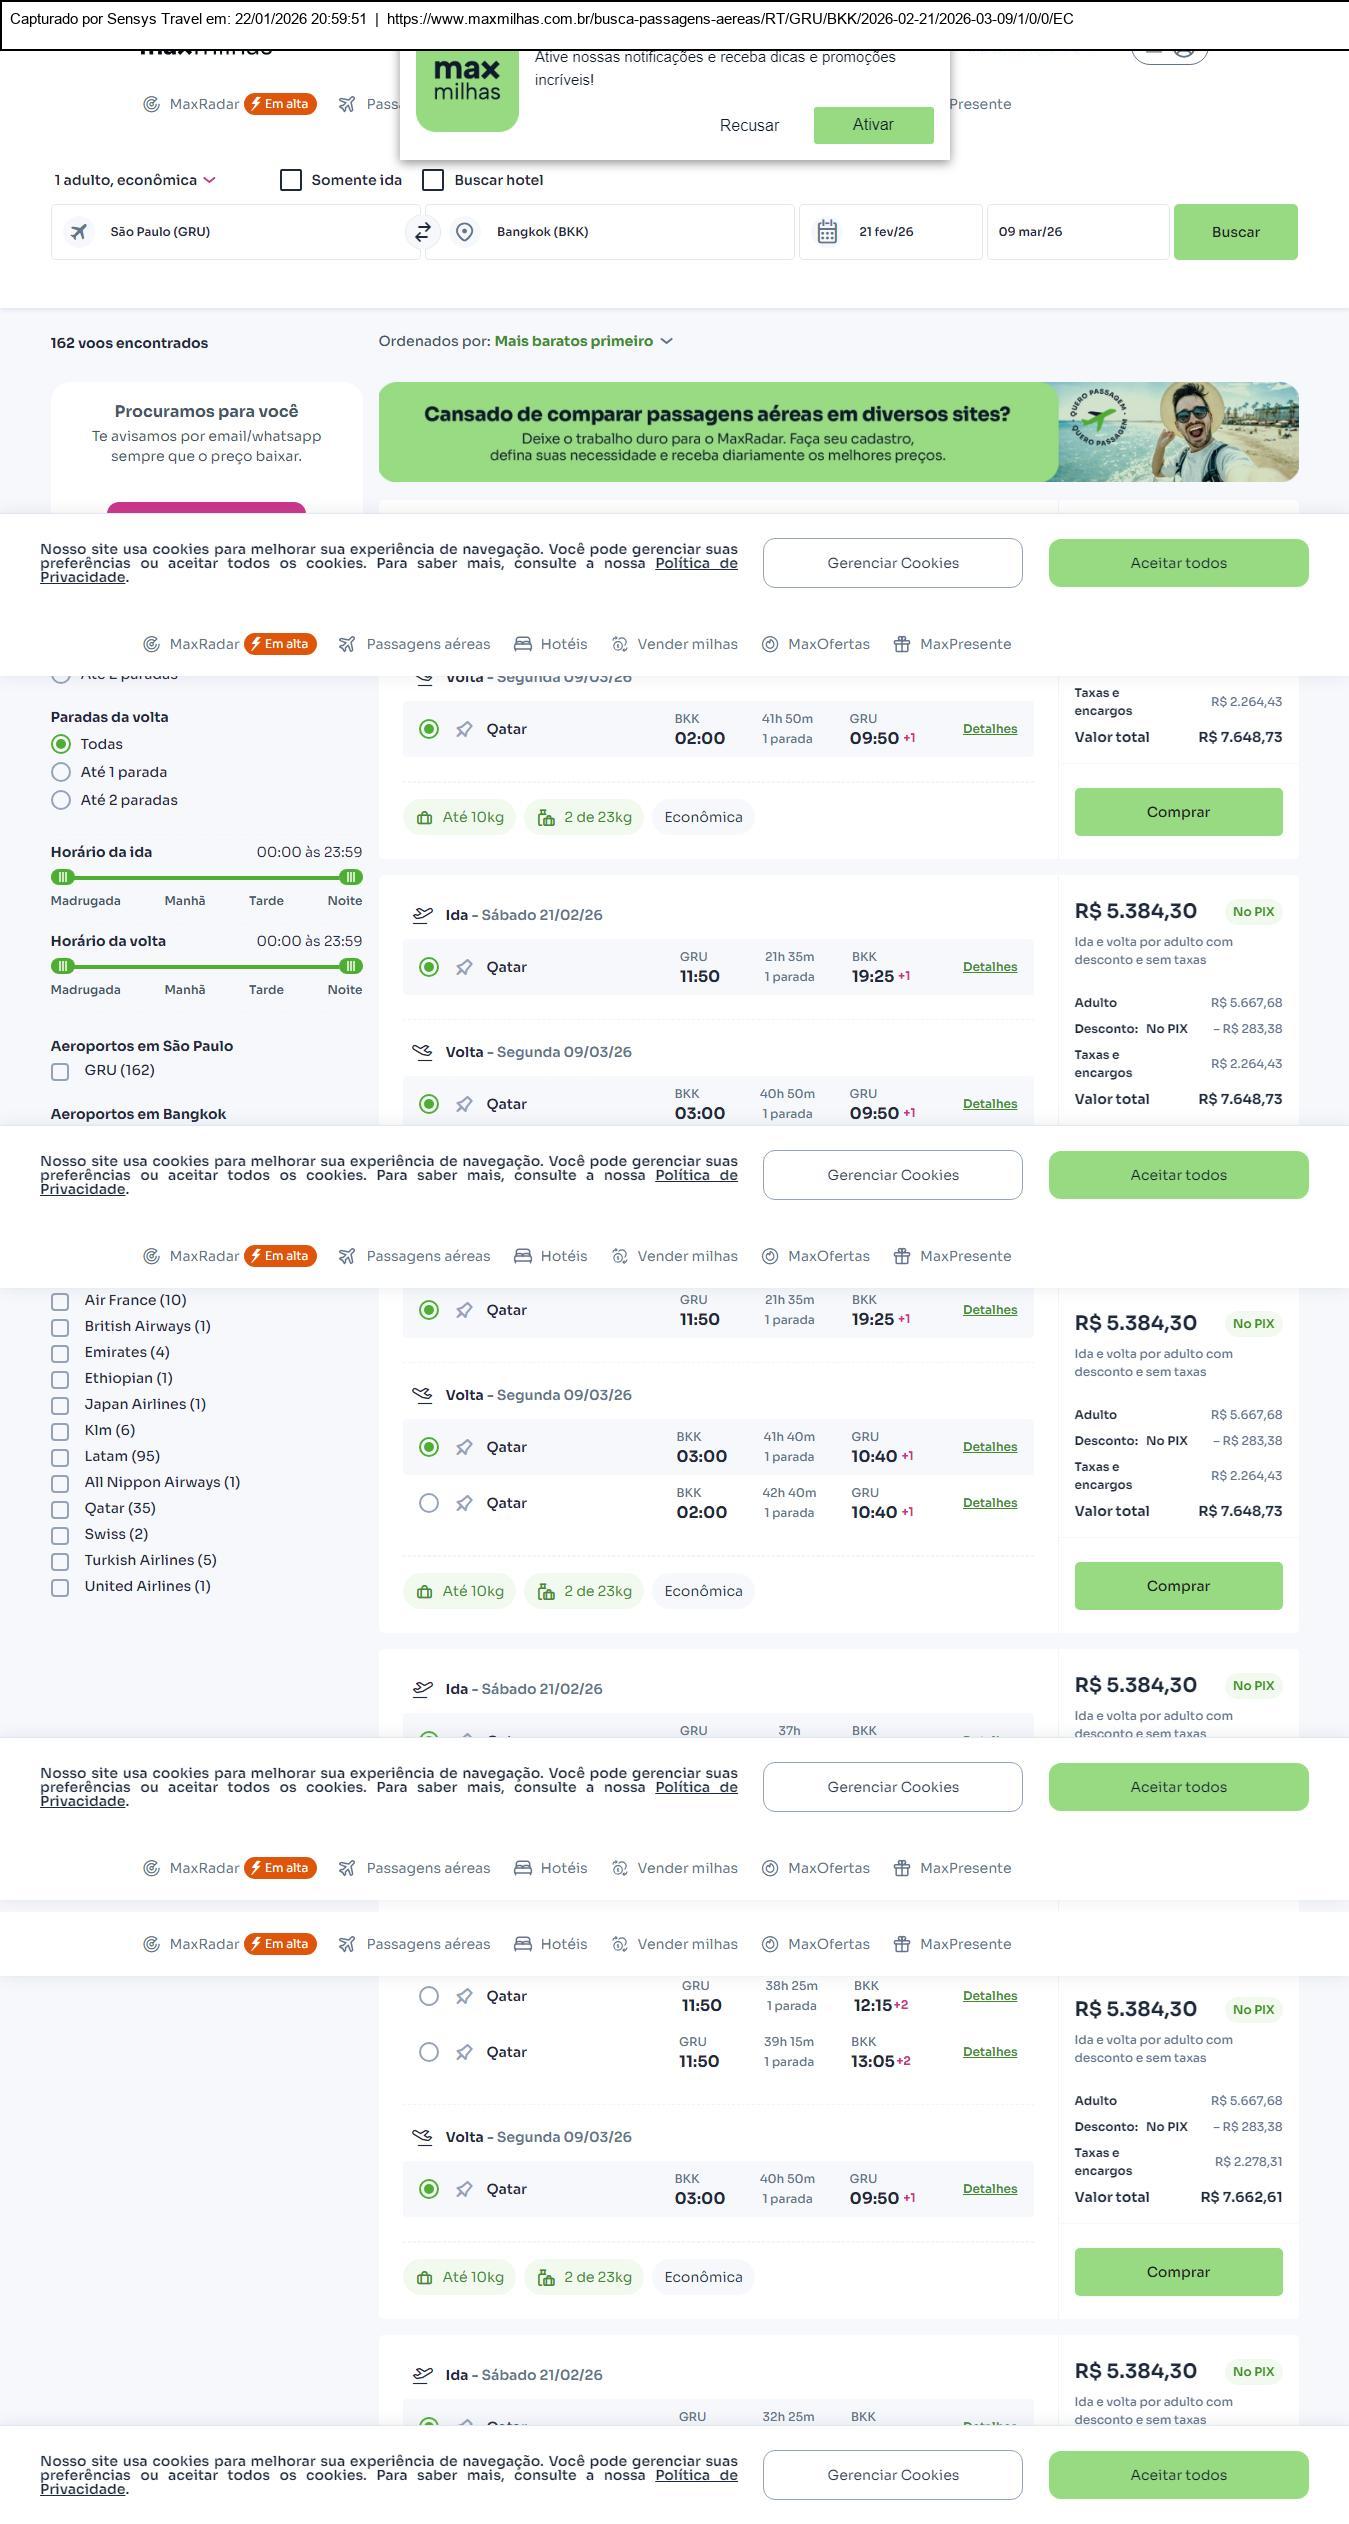Image resolution: width=1349 pixels, height=2524 pixels.
Task: Click the location pin icon beside Bangkok (BKK)
Action: click(x=464, y=232)
